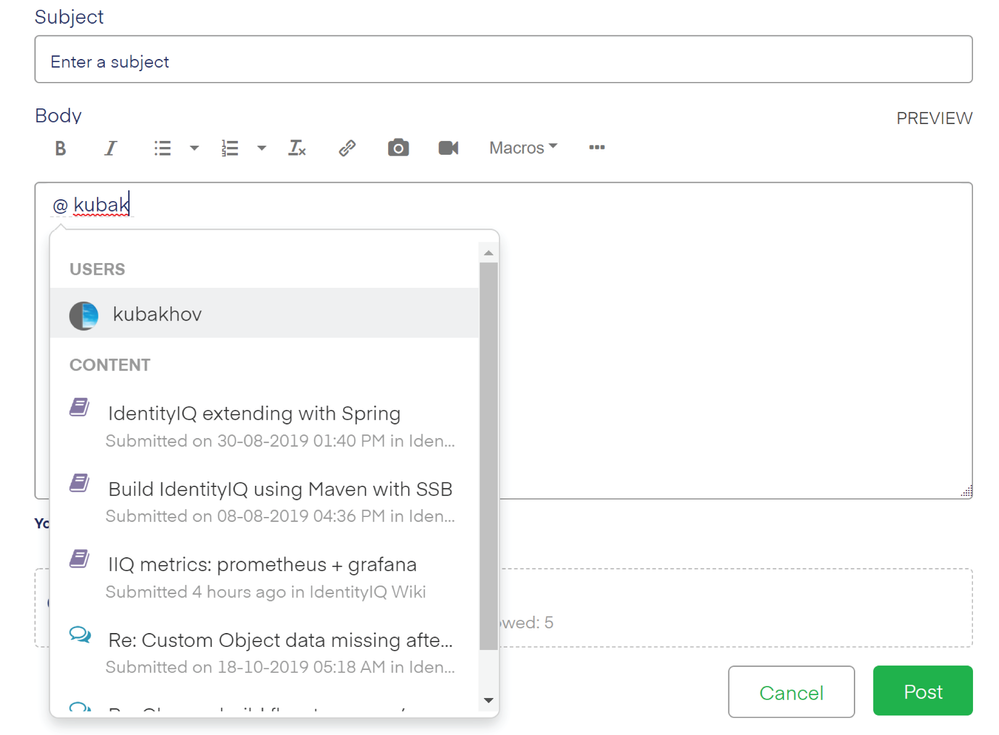Image resolution: width=999 pixels, height=735 pixels.
Task: Switch to PREVIEW mode
Action: pos(934,118)
